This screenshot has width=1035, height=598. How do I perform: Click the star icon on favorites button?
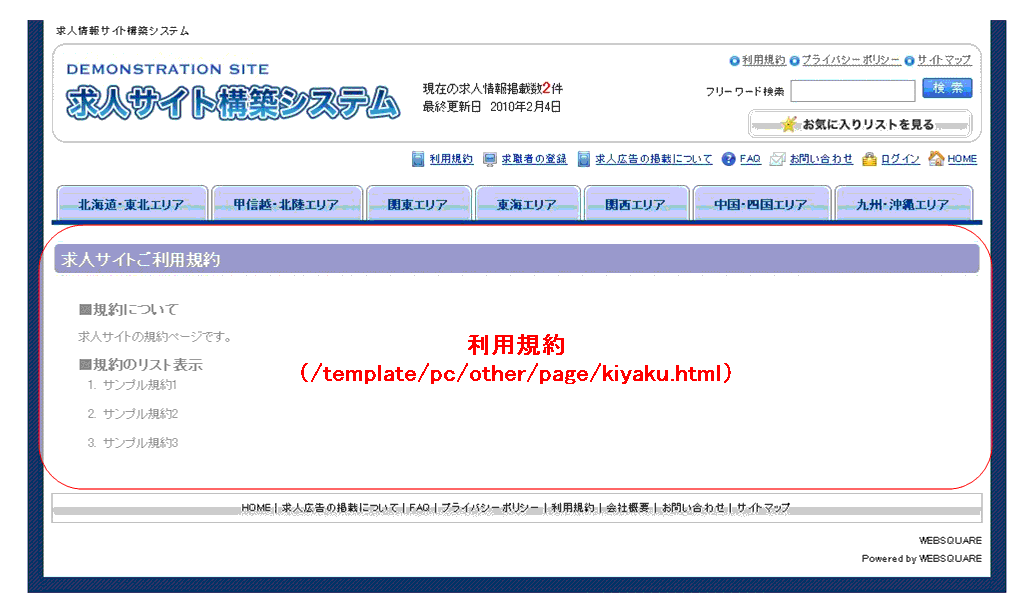[790, 124]
